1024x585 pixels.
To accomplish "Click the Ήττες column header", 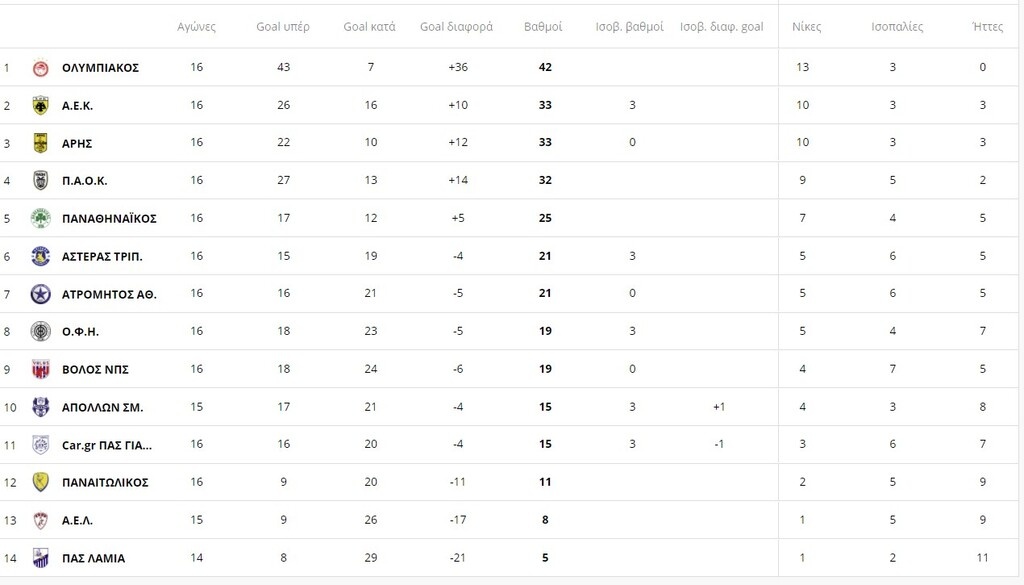I will [987, 27].
